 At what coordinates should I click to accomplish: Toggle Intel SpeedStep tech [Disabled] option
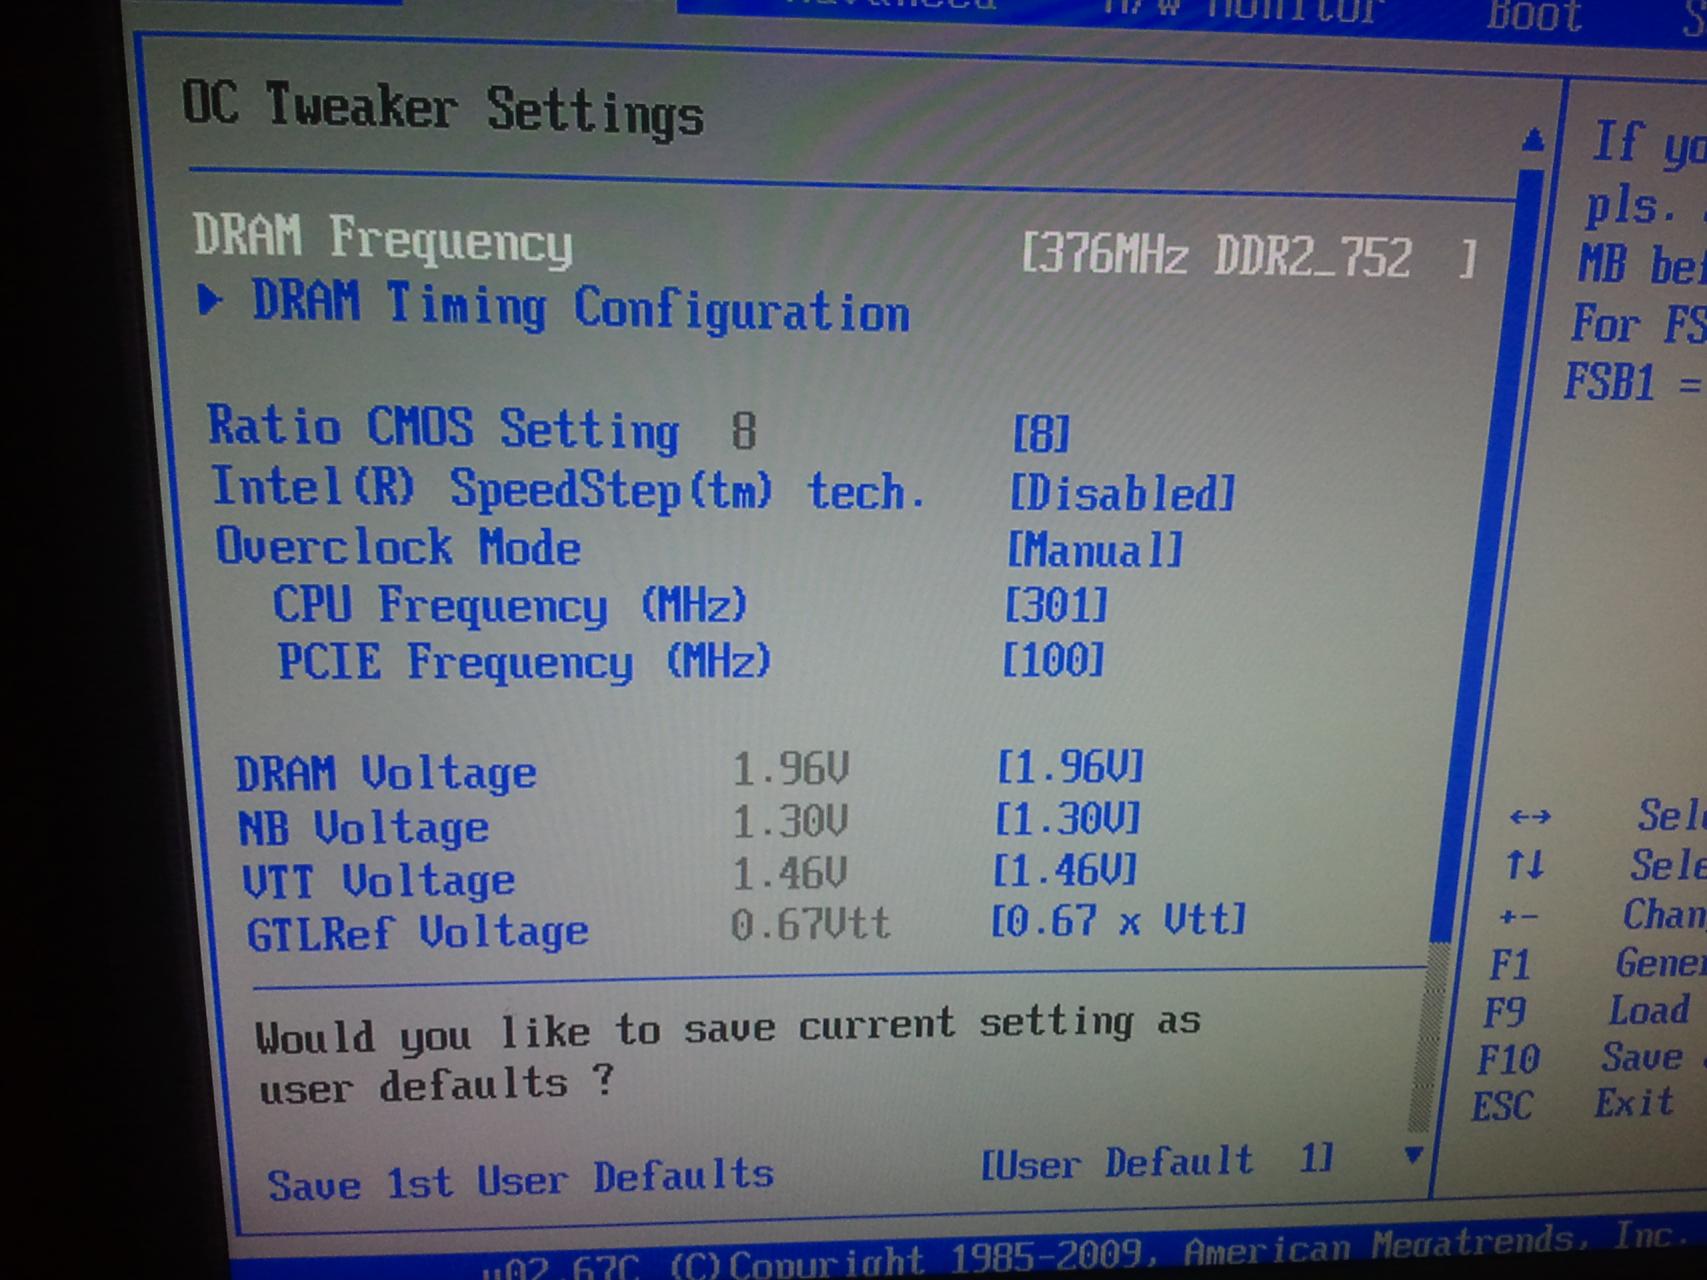pyautogui.click(x=1121, y=493)
